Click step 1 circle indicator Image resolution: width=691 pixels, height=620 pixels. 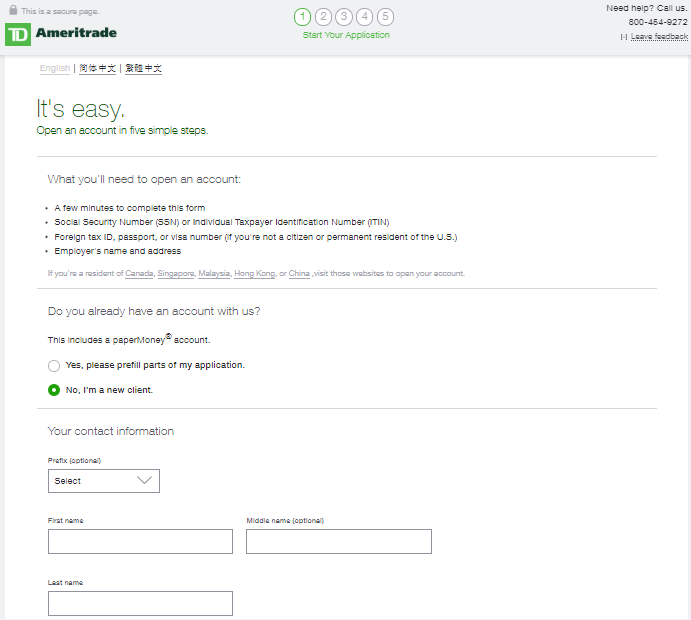pos(303,17)
